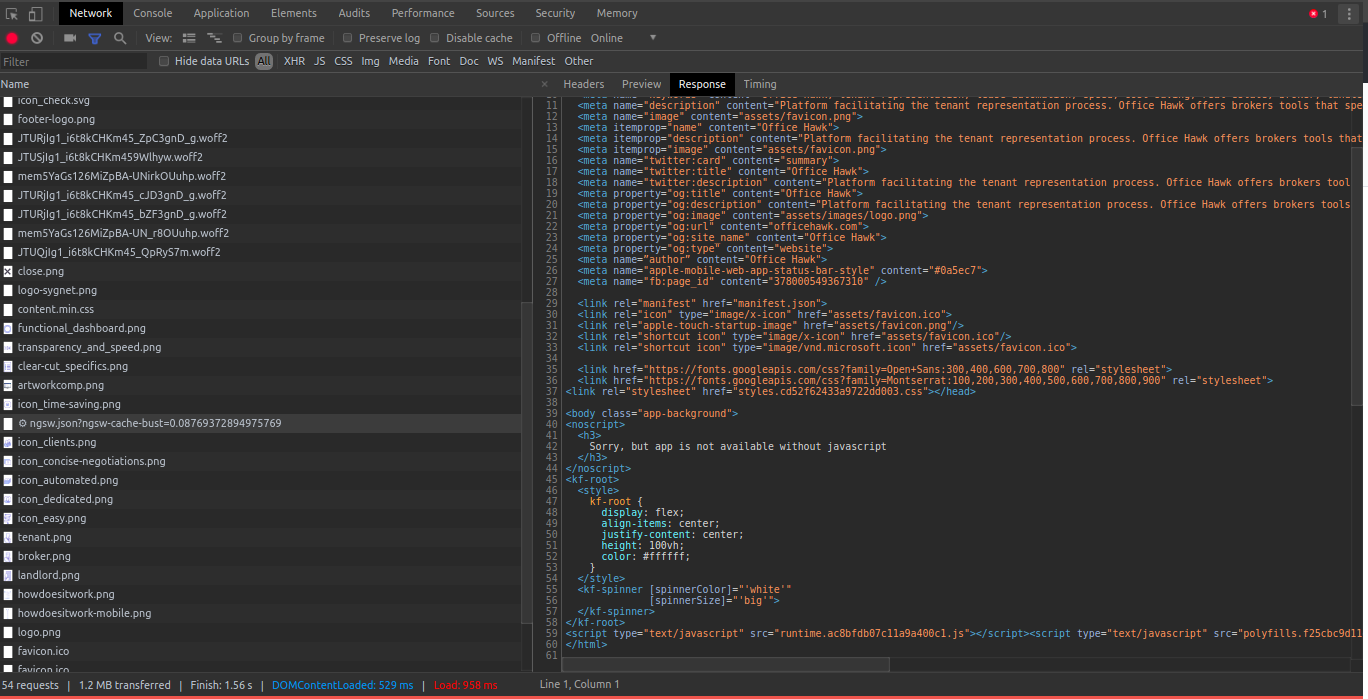This screenshot has height=699, width=1368.
Task: Click icon next to content.min.css
Action: pyautogui.click(x=8, y=309)
